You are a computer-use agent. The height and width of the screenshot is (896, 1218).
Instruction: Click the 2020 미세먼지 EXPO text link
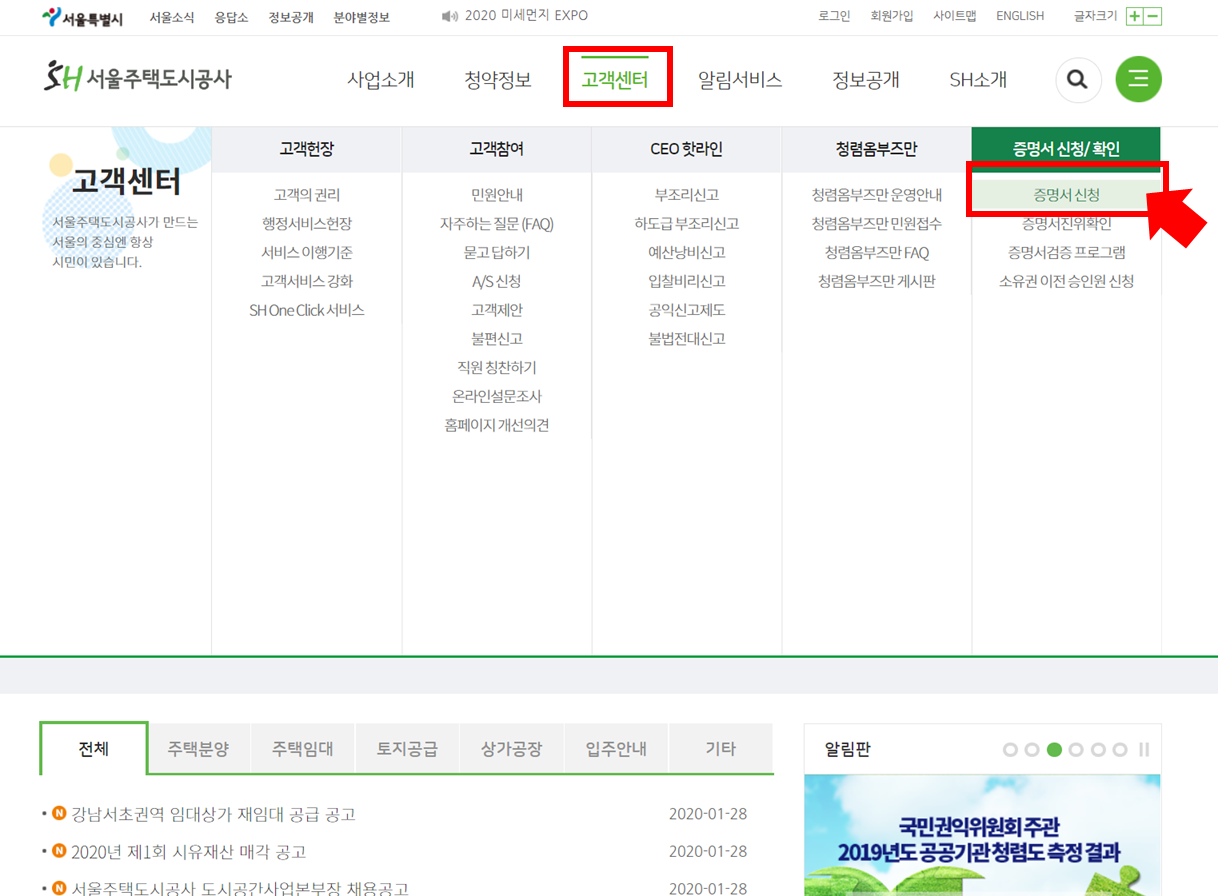(526, 16)
